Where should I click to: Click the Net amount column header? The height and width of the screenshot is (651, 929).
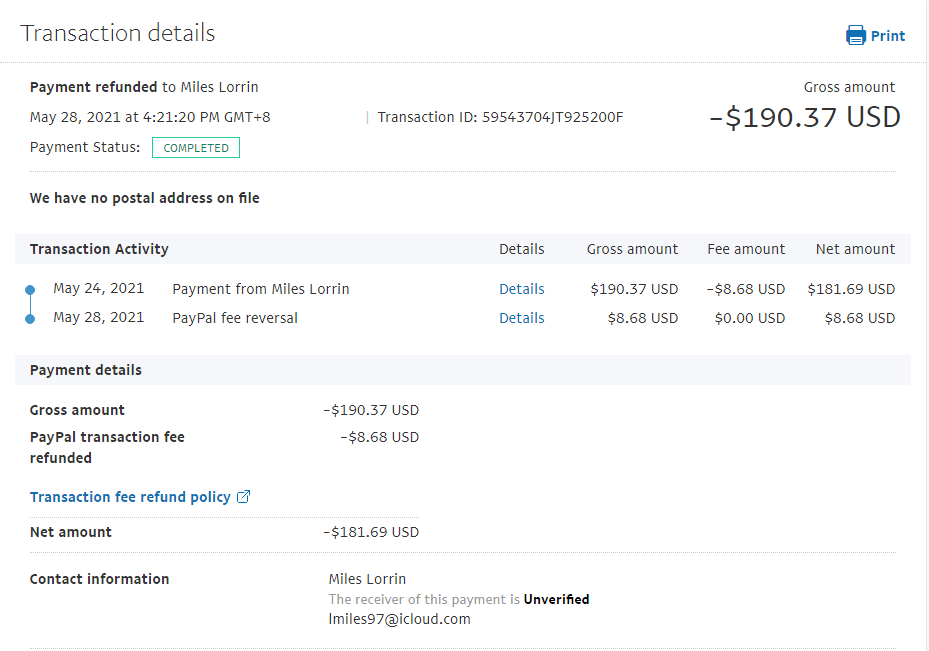click(x=855, y=249)
